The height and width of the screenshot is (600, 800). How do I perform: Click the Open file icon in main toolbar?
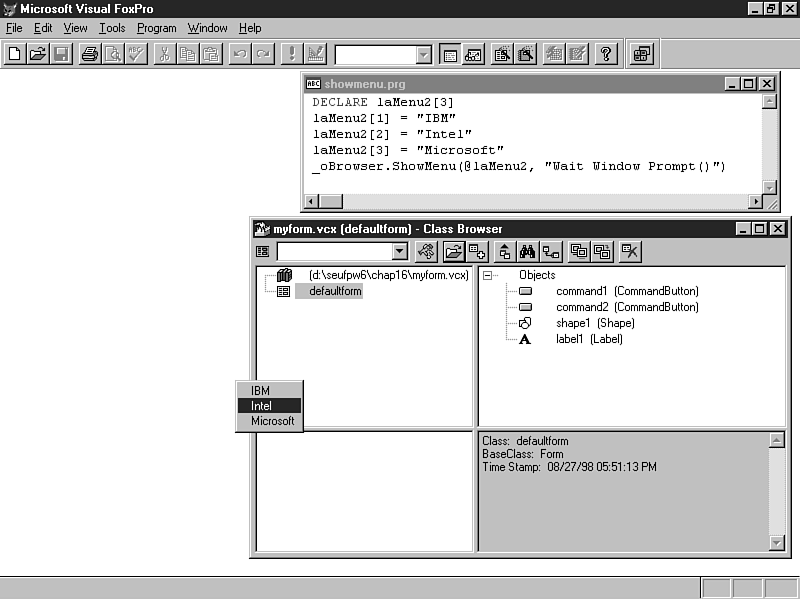(38, 54)
